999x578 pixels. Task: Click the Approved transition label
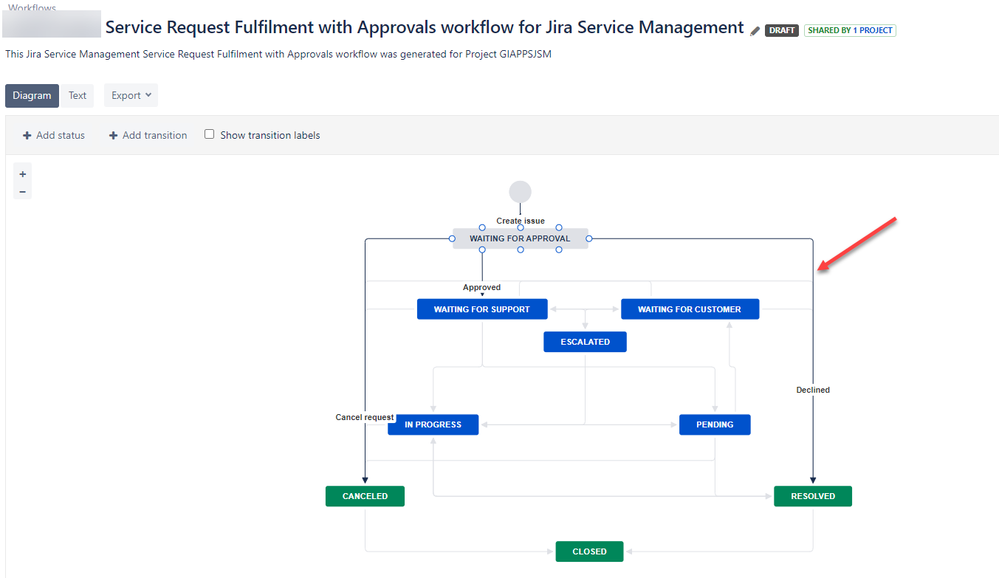coord(482,287)
